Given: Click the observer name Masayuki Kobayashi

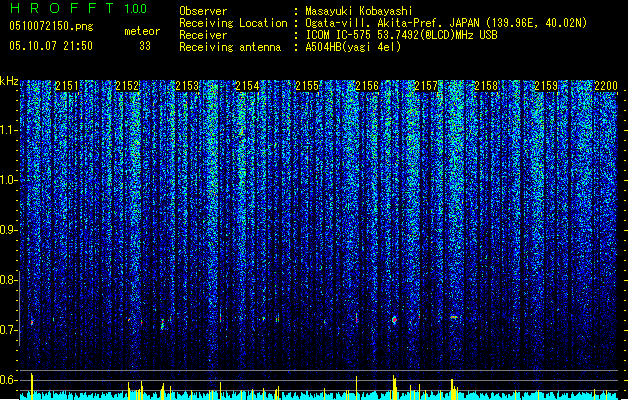Looking at the screenshot, I should tap(359, 11).
